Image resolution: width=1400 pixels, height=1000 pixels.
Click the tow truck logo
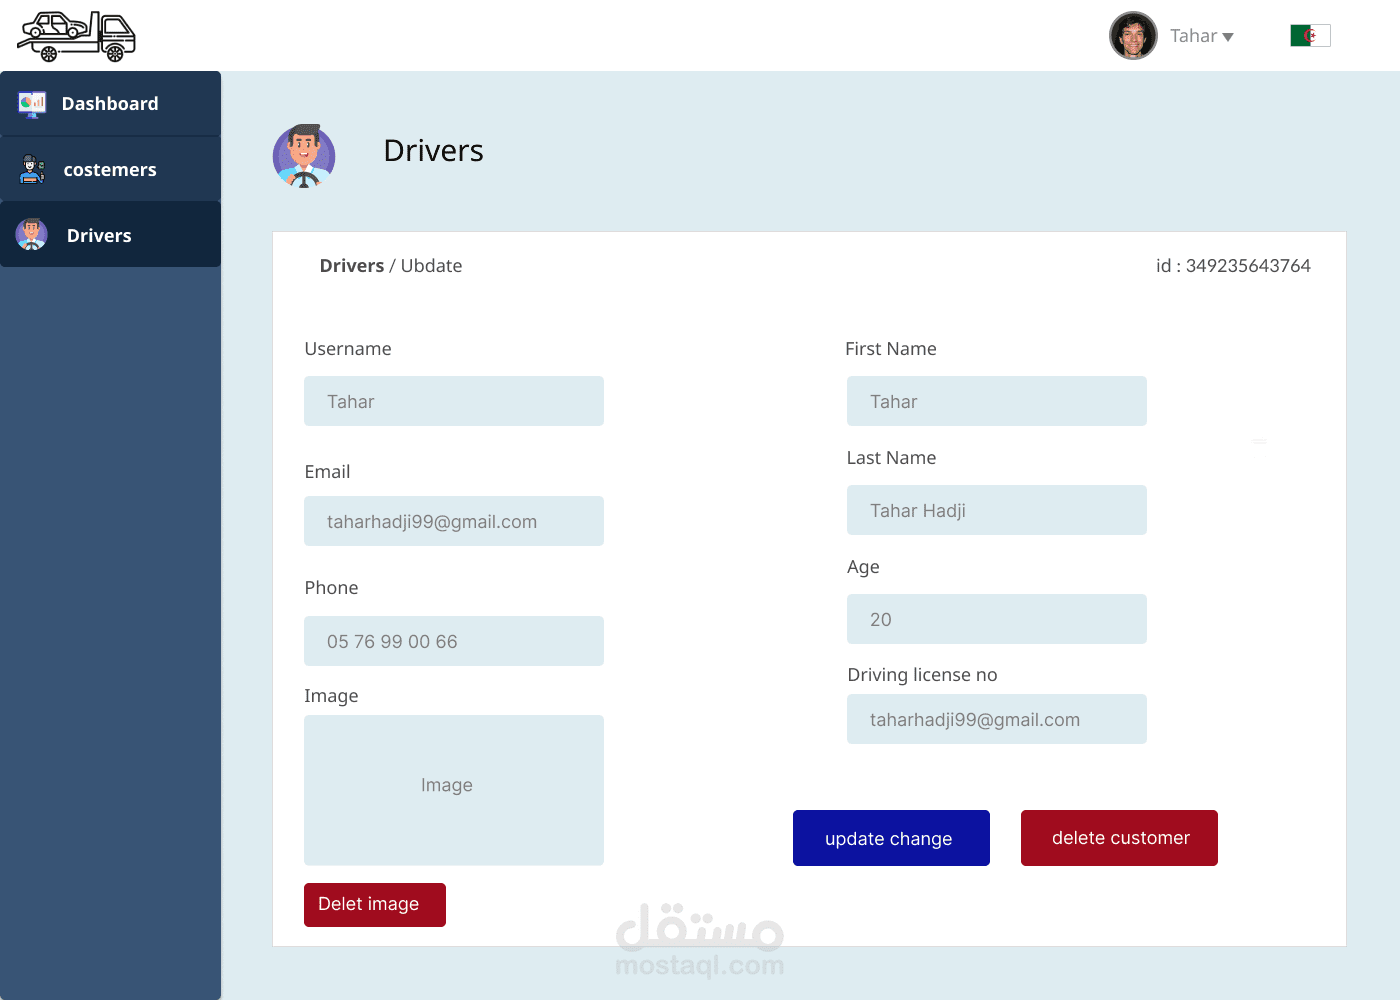point(76,37)
